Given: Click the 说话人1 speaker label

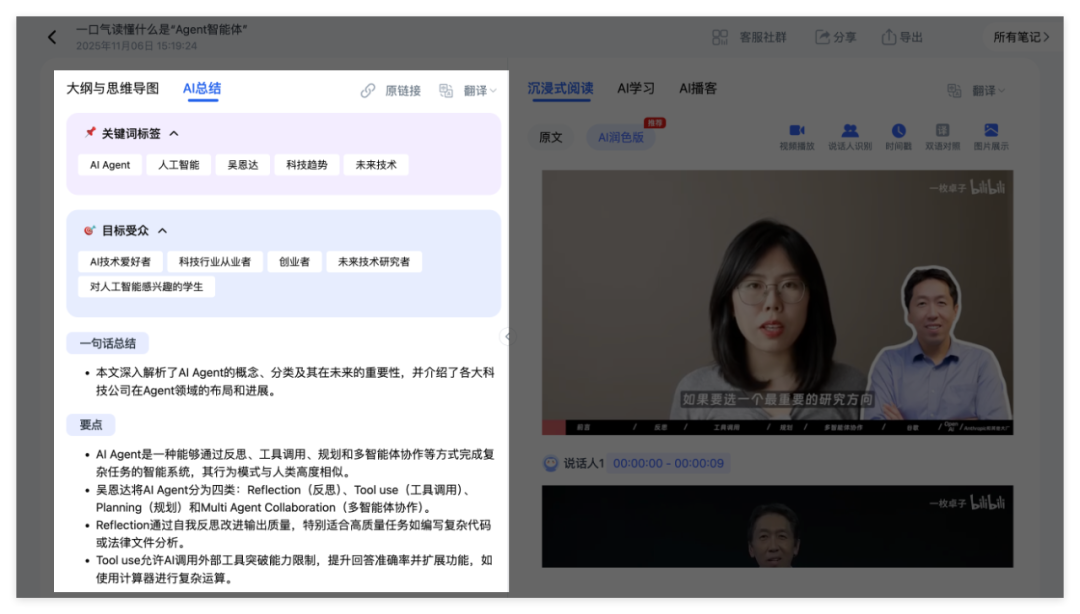Looking at the screenshot, I should click(583, 463).
